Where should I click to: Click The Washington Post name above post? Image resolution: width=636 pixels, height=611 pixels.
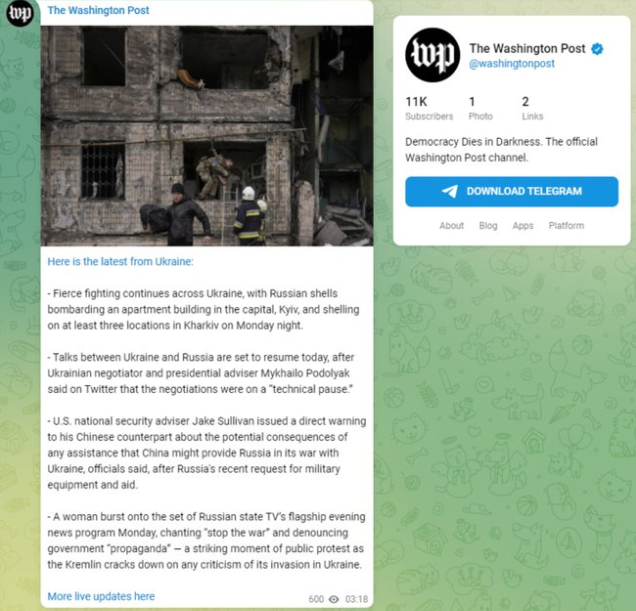click(x=98, y=10)
